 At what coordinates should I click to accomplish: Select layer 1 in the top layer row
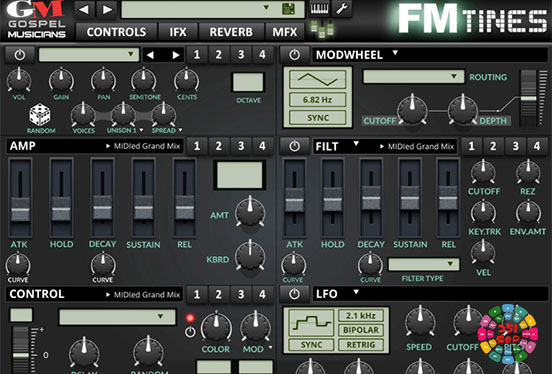coord(197,55)
